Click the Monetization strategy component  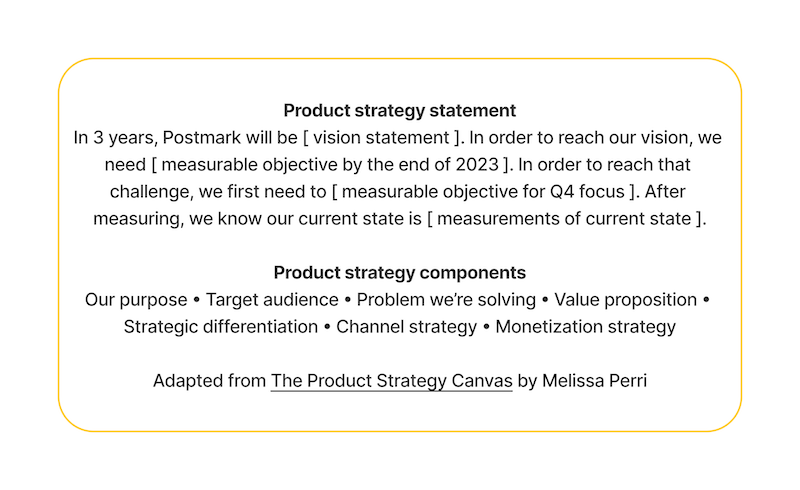point(585,327)
